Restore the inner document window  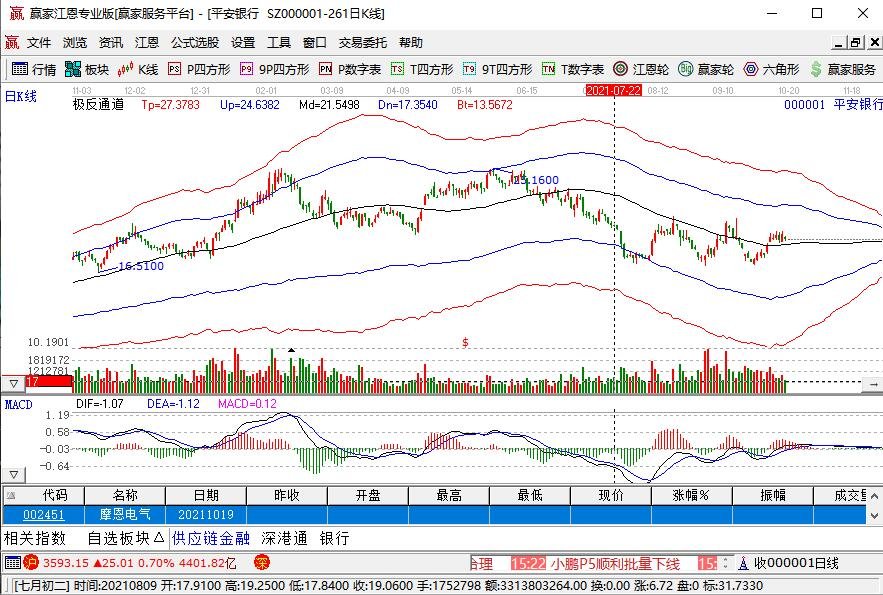(x=856, y=42)
